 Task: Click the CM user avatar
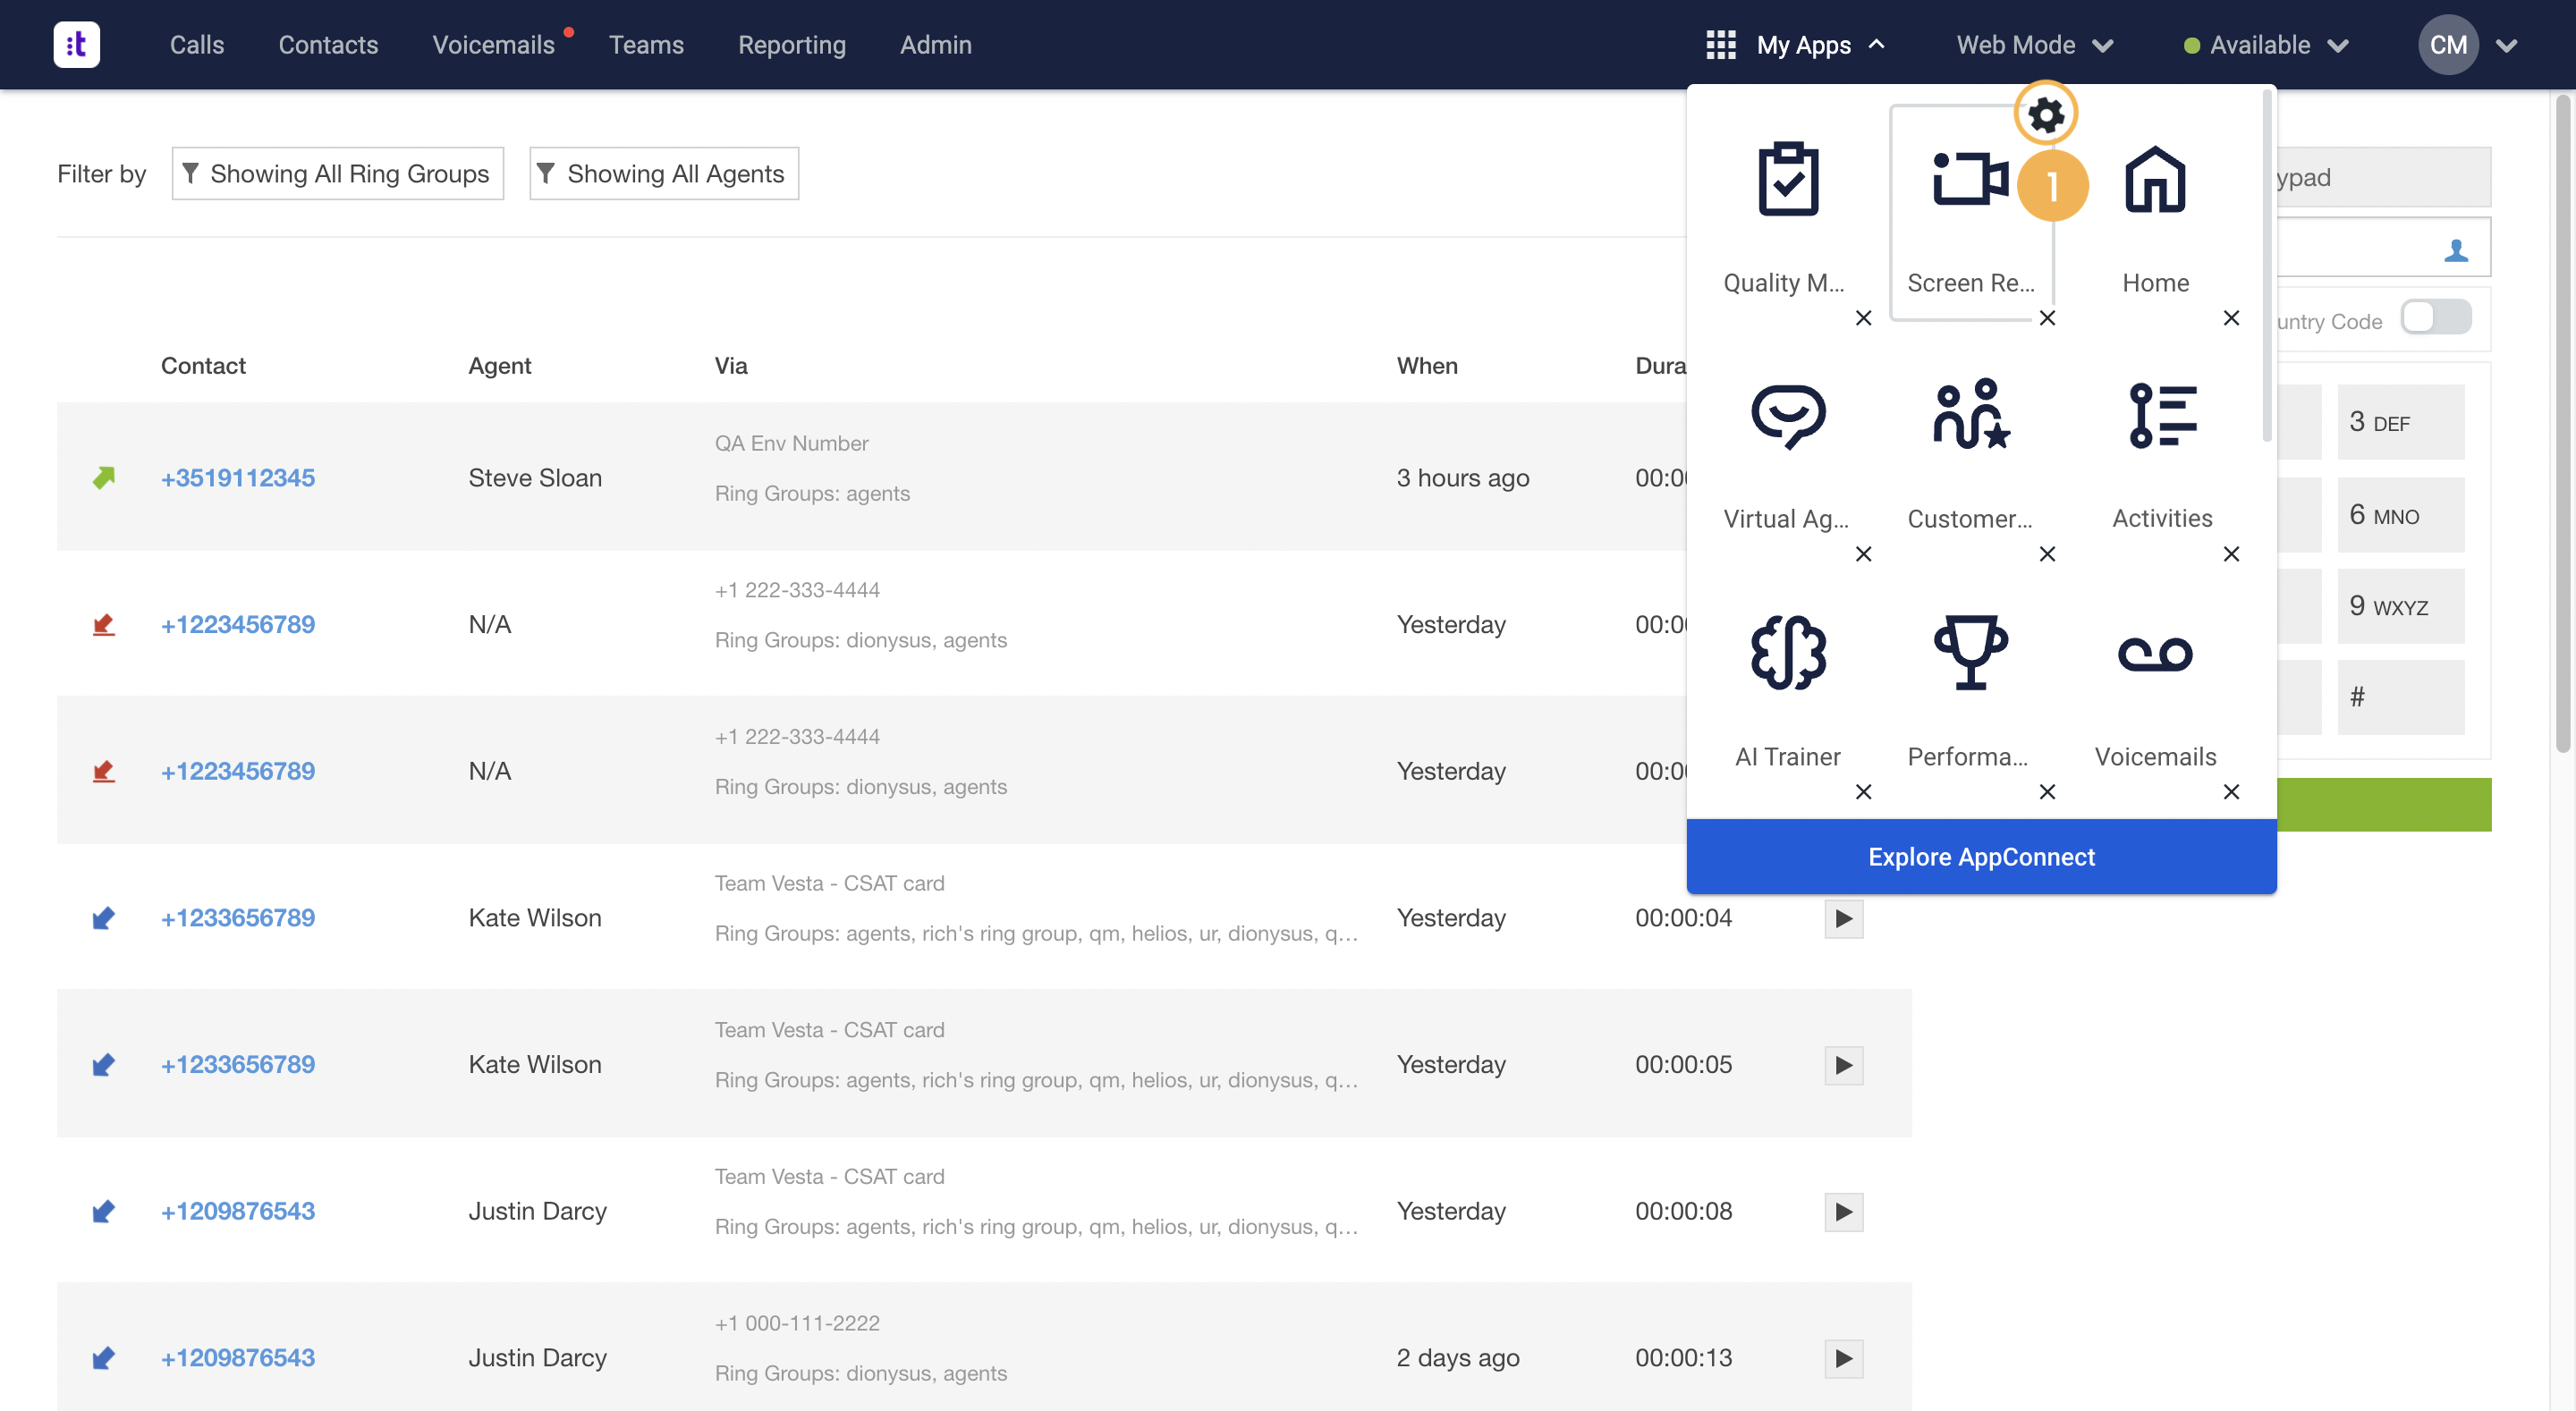tap(2447, 45)
